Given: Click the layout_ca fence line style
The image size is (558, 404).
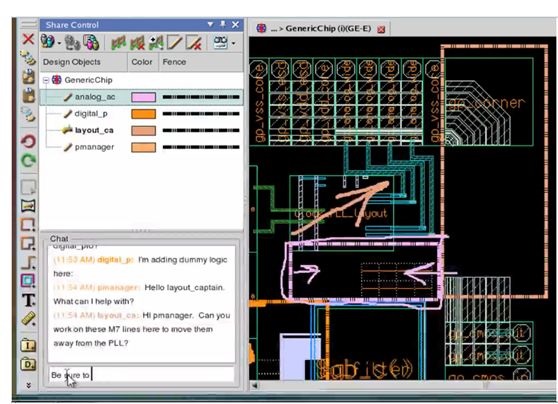Looking at the screenshot, I should [201, 131].
